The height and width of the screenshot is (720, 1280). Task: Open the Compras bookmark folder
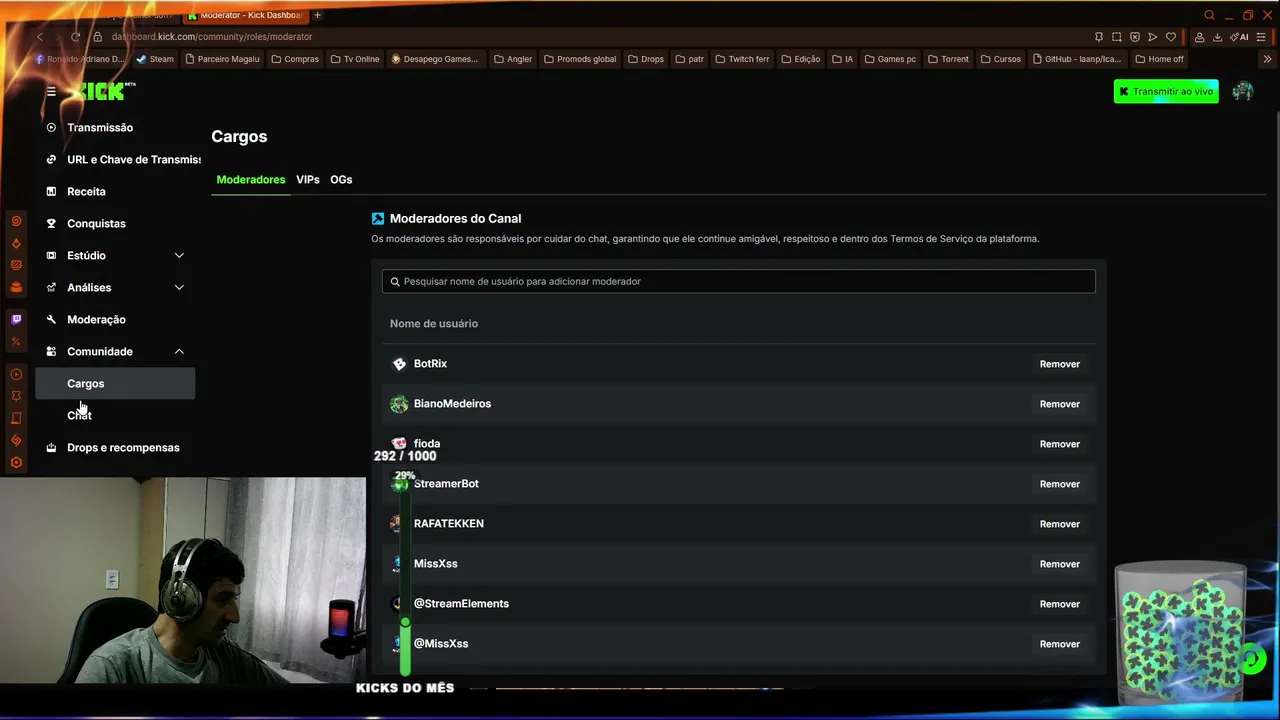coord(295,59)
